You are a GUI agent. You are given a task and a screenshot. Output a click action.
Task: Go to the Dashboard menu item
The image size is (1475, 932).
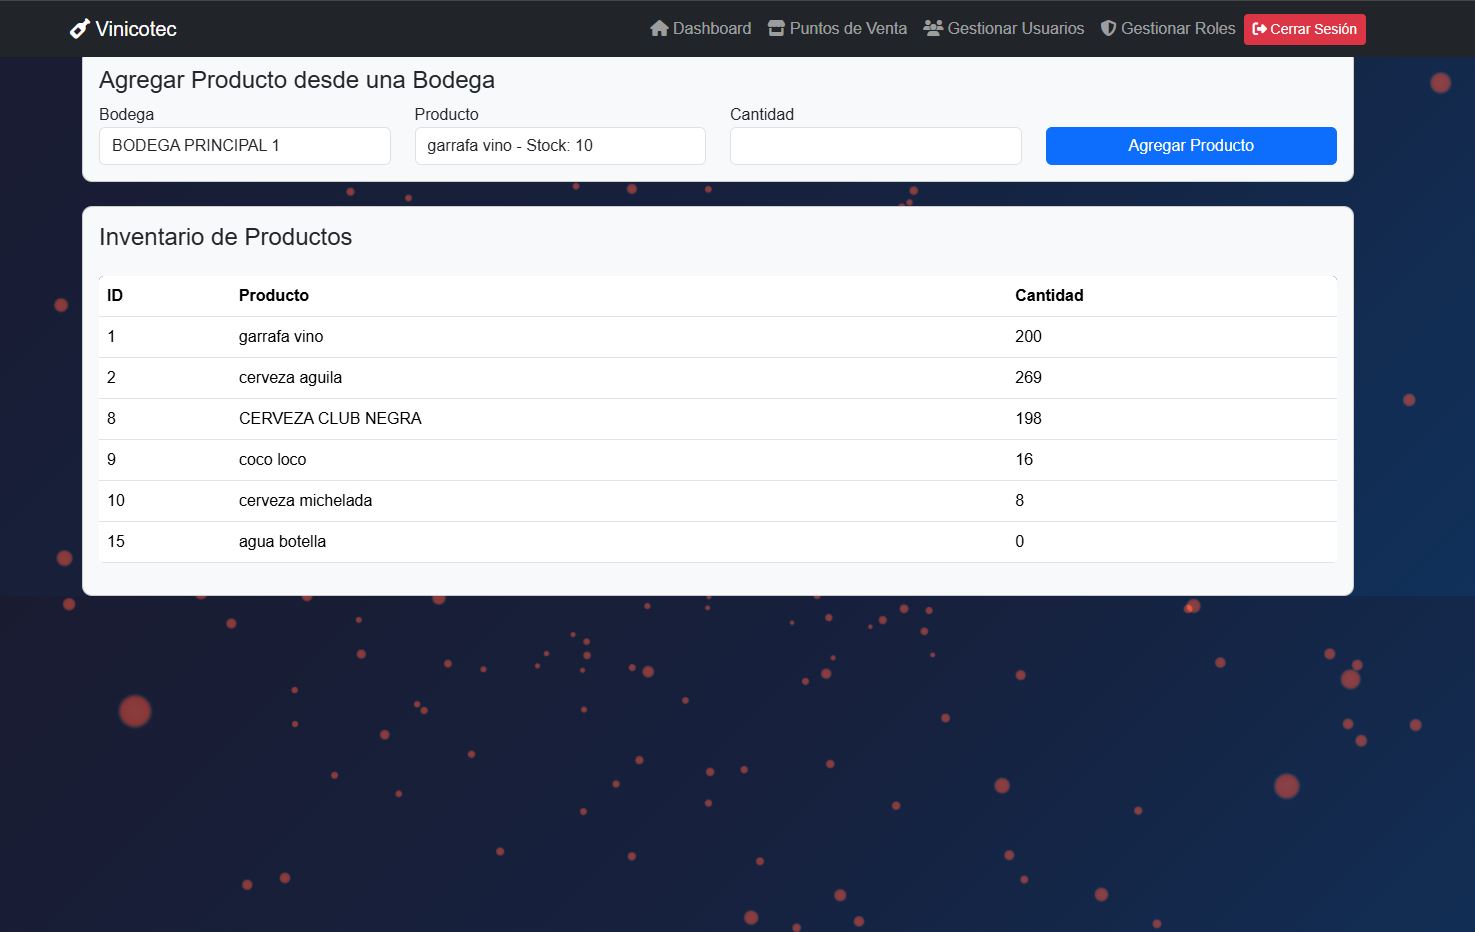(701, 28)
